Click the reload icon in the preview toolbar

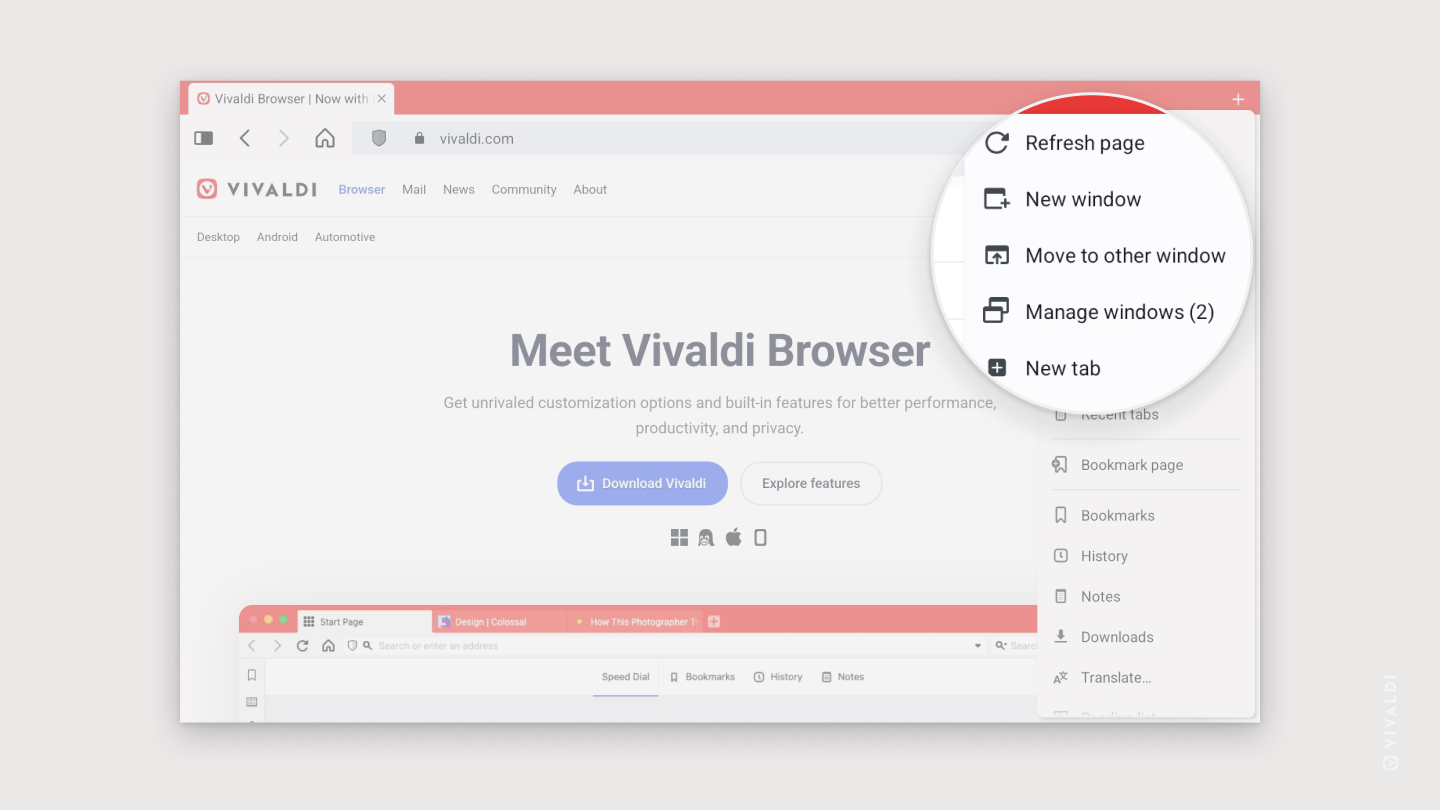point(302,646)
